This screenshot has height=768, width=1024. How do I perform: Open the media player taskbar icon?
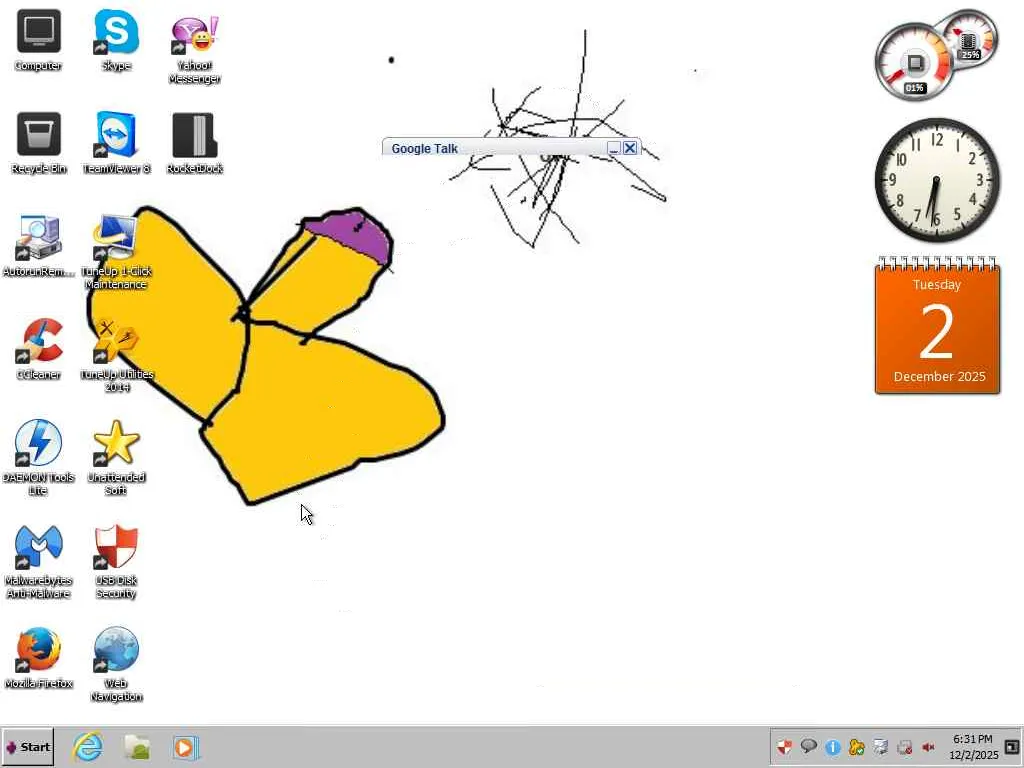[x=185, y=747]
